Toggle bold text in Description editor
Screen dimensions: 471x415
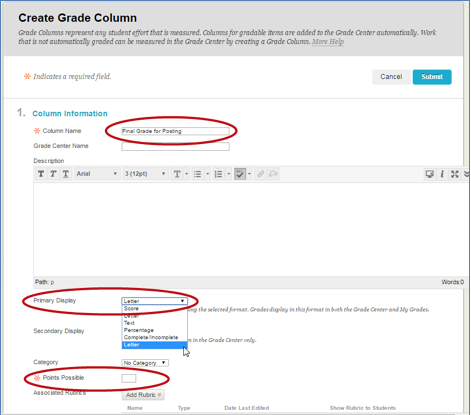[x=41, y=174]
